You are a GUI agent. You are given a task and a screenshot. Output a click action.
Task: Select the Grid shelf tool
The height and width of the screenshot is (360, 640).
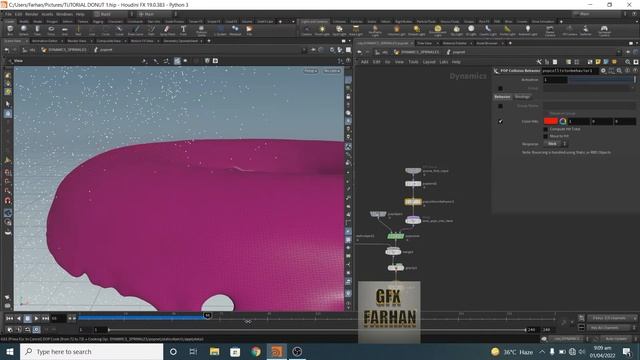64,30
